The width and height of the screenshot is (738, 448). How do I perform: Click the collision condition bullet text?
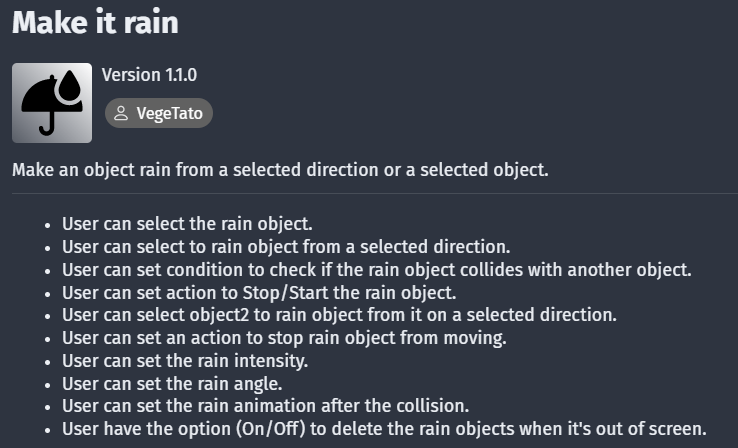coord(377,270)
